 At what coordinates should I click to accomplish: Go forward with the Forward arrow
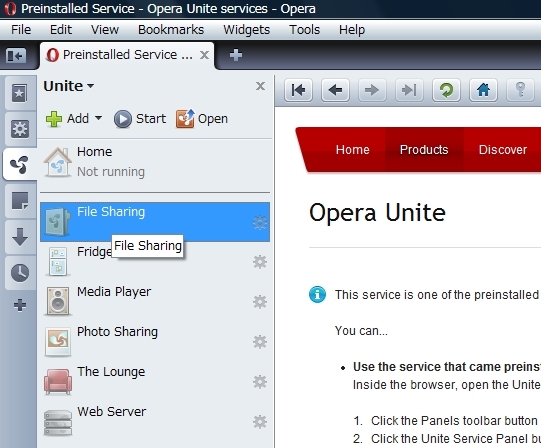[372, 90]
